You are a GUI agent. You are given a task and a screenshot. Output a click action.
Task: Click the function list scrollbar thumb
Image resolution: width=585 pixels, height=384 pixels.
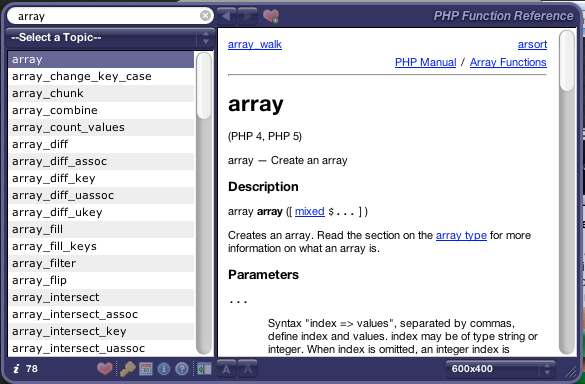(x=204, y=86)
